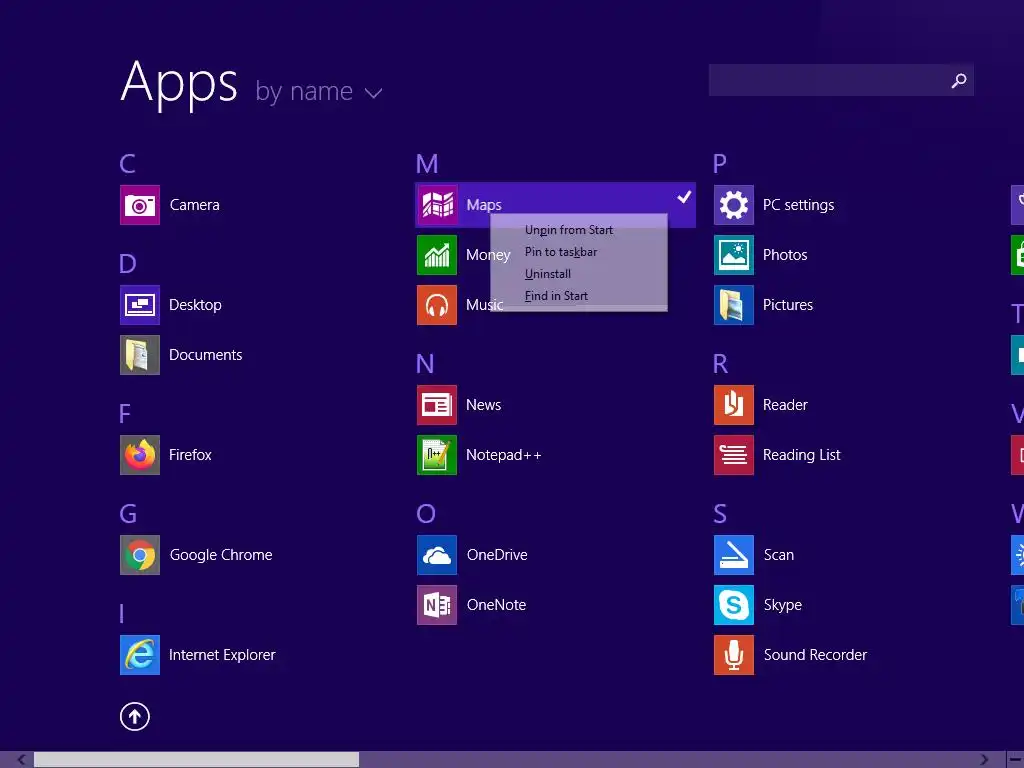Open the Reading List icon
The height and width of the screenshot is (768, 1024).
(734, 455)
